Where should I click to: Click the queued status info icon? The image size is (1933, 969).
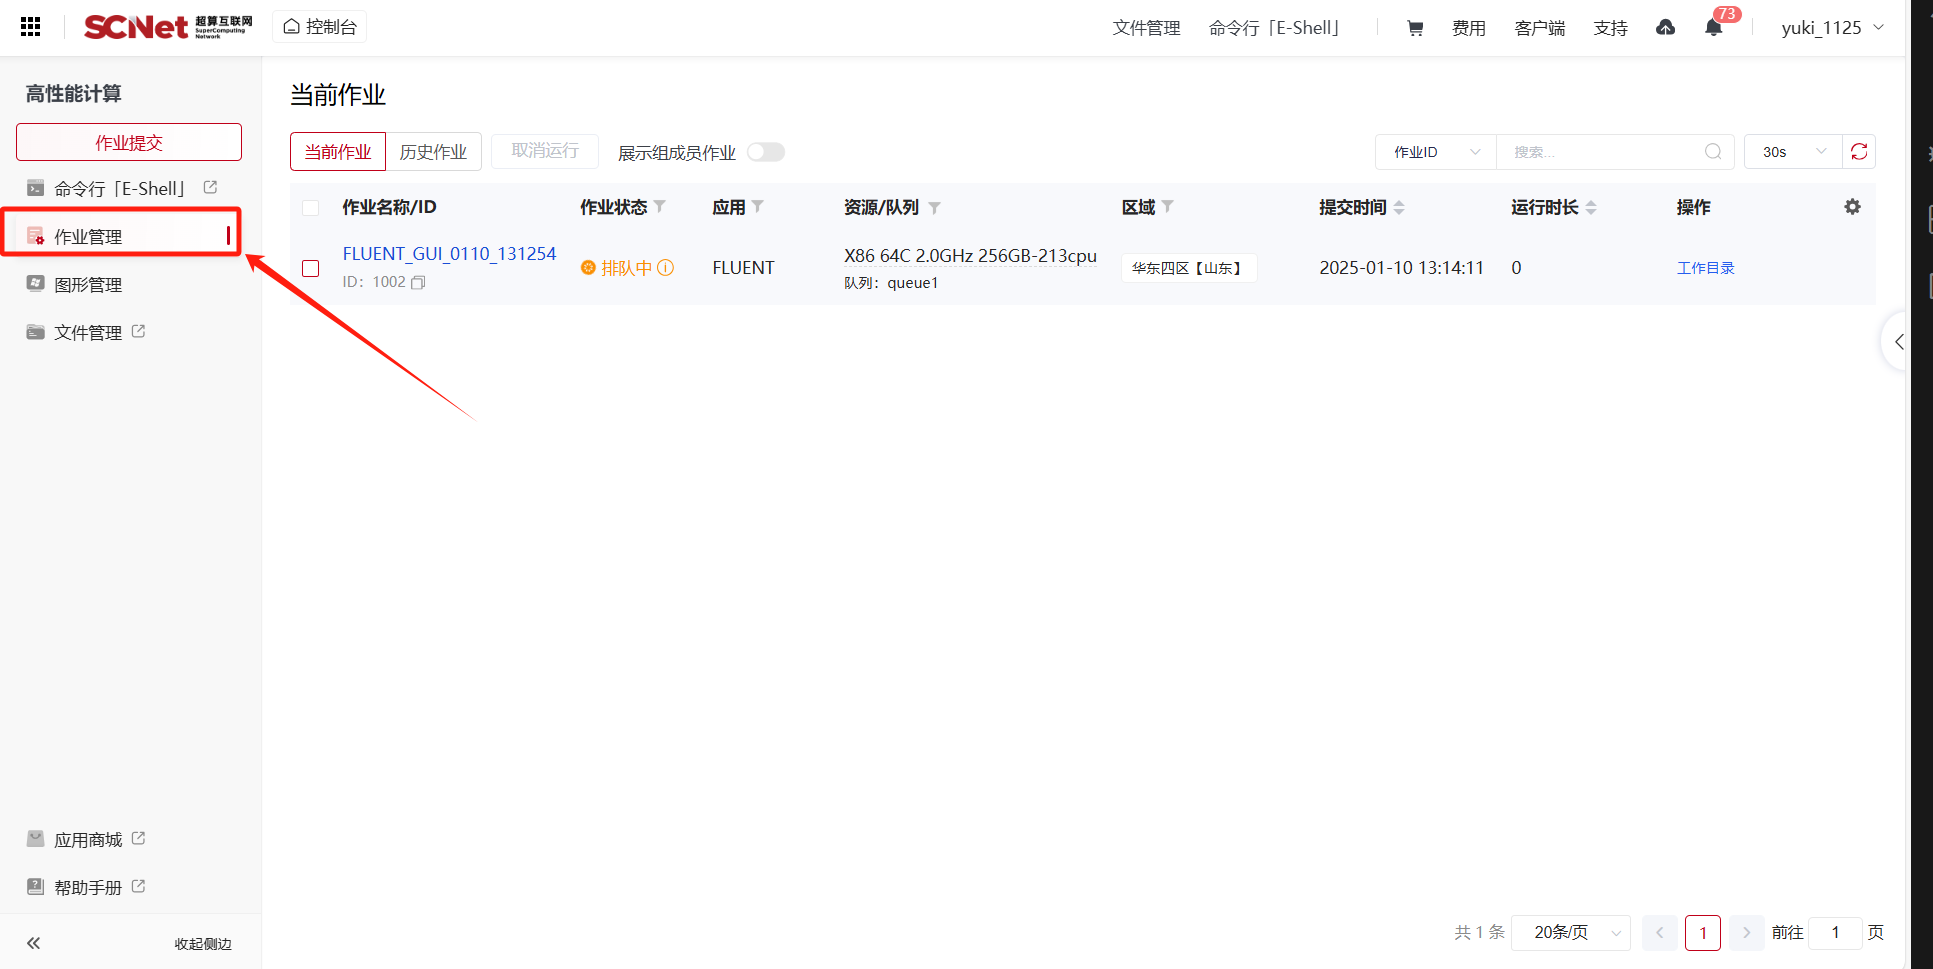pos(666,268)
